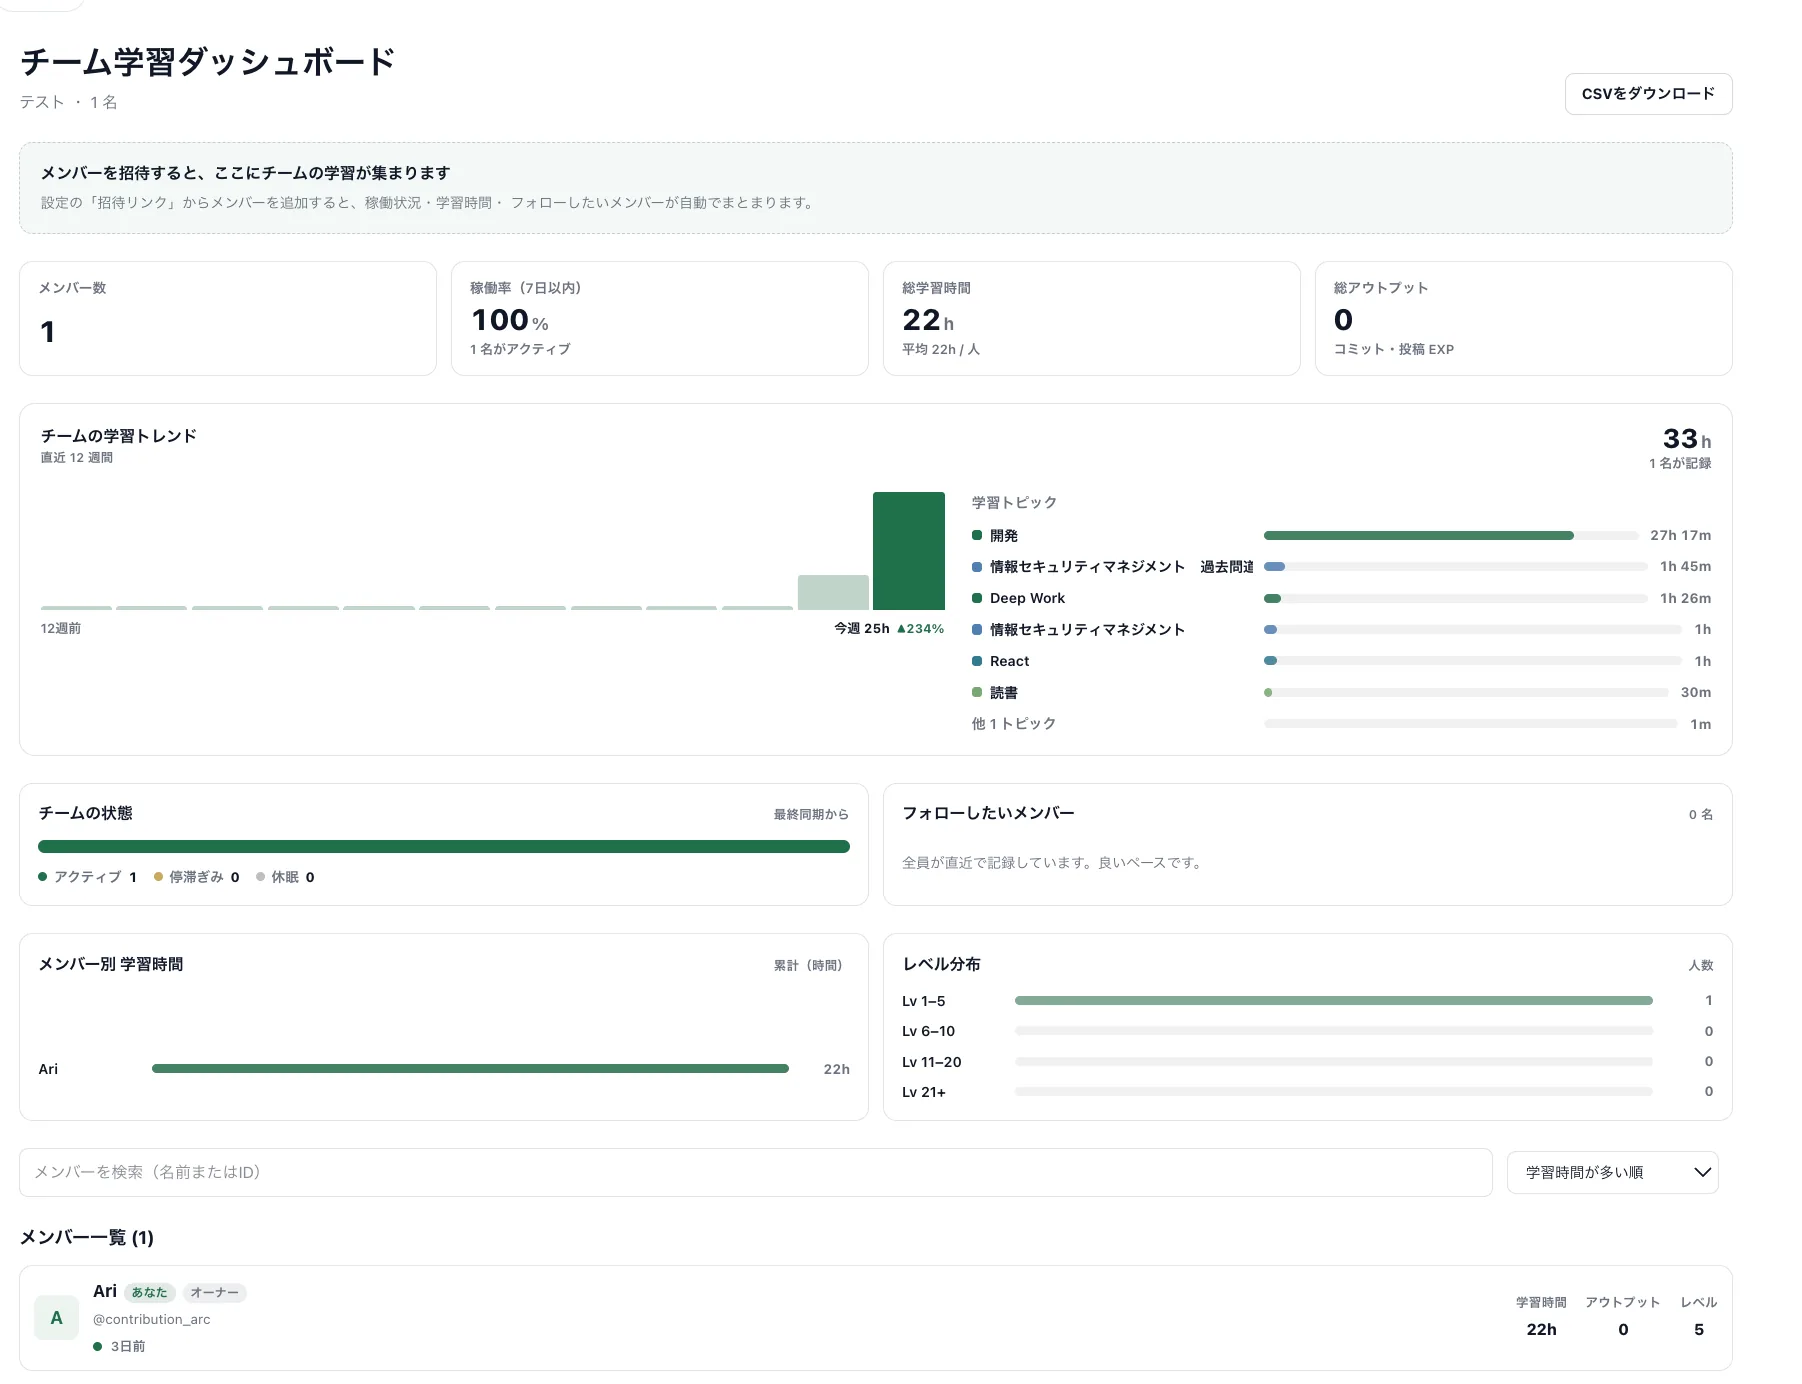Screen dimensions: 1802x1384
Task: Click the 他 1 トピック row label
Action: (x=1014, y=723)
